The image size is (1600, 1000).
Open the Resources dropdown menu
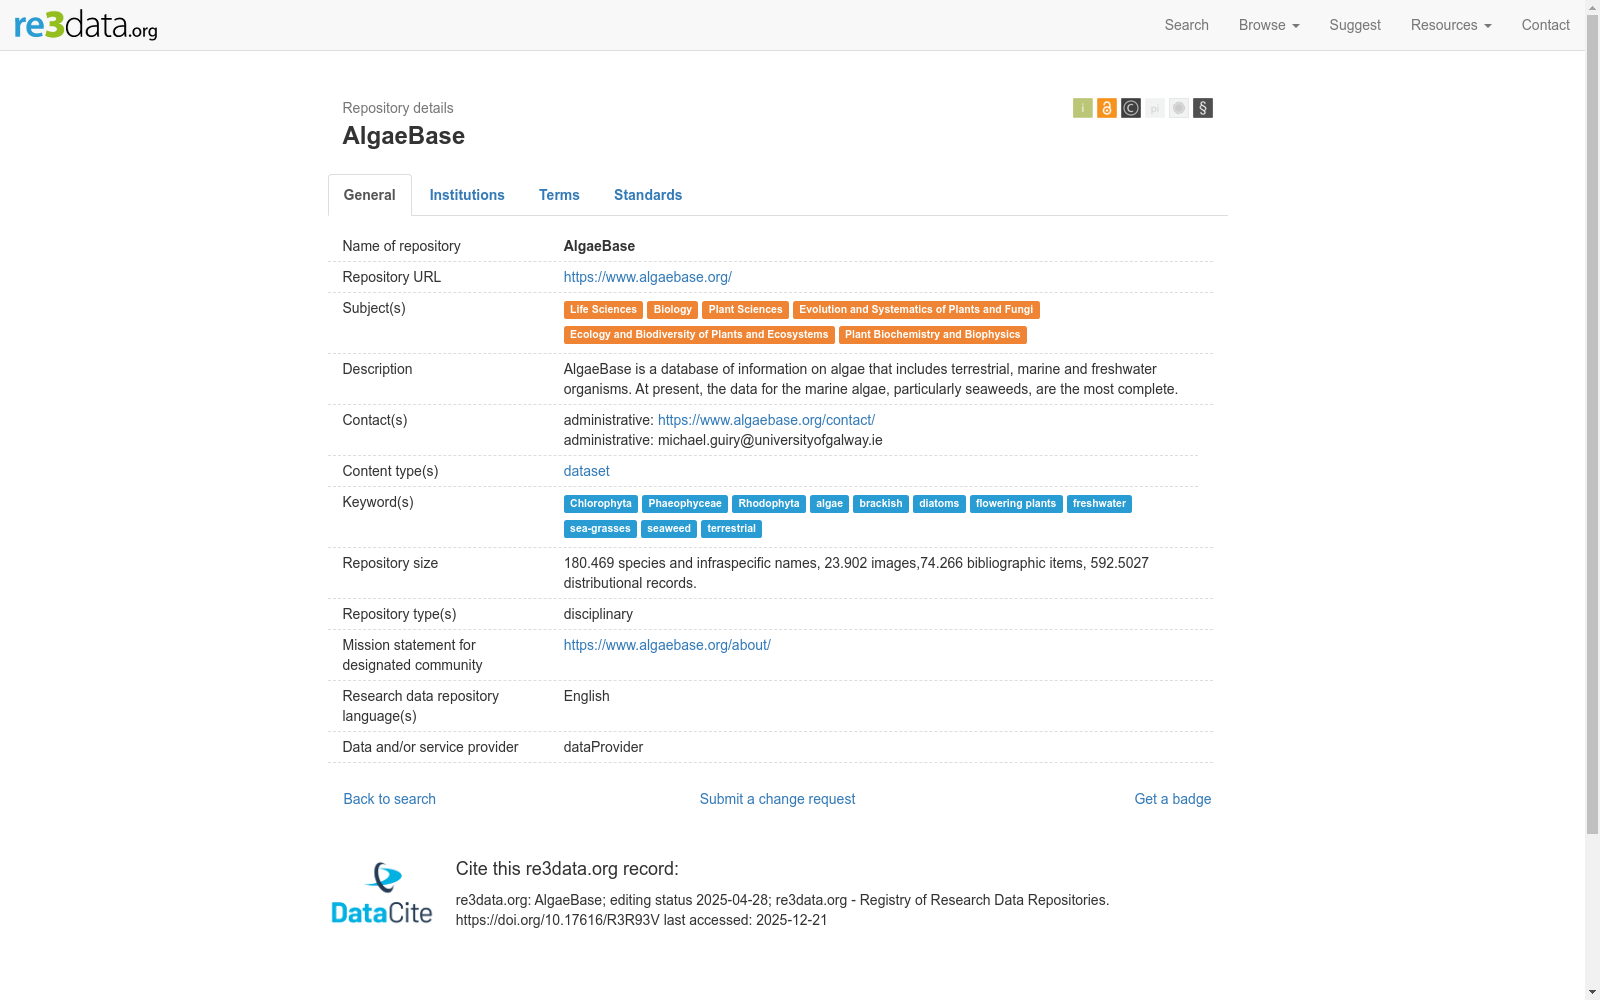(x=1450, y=25)
